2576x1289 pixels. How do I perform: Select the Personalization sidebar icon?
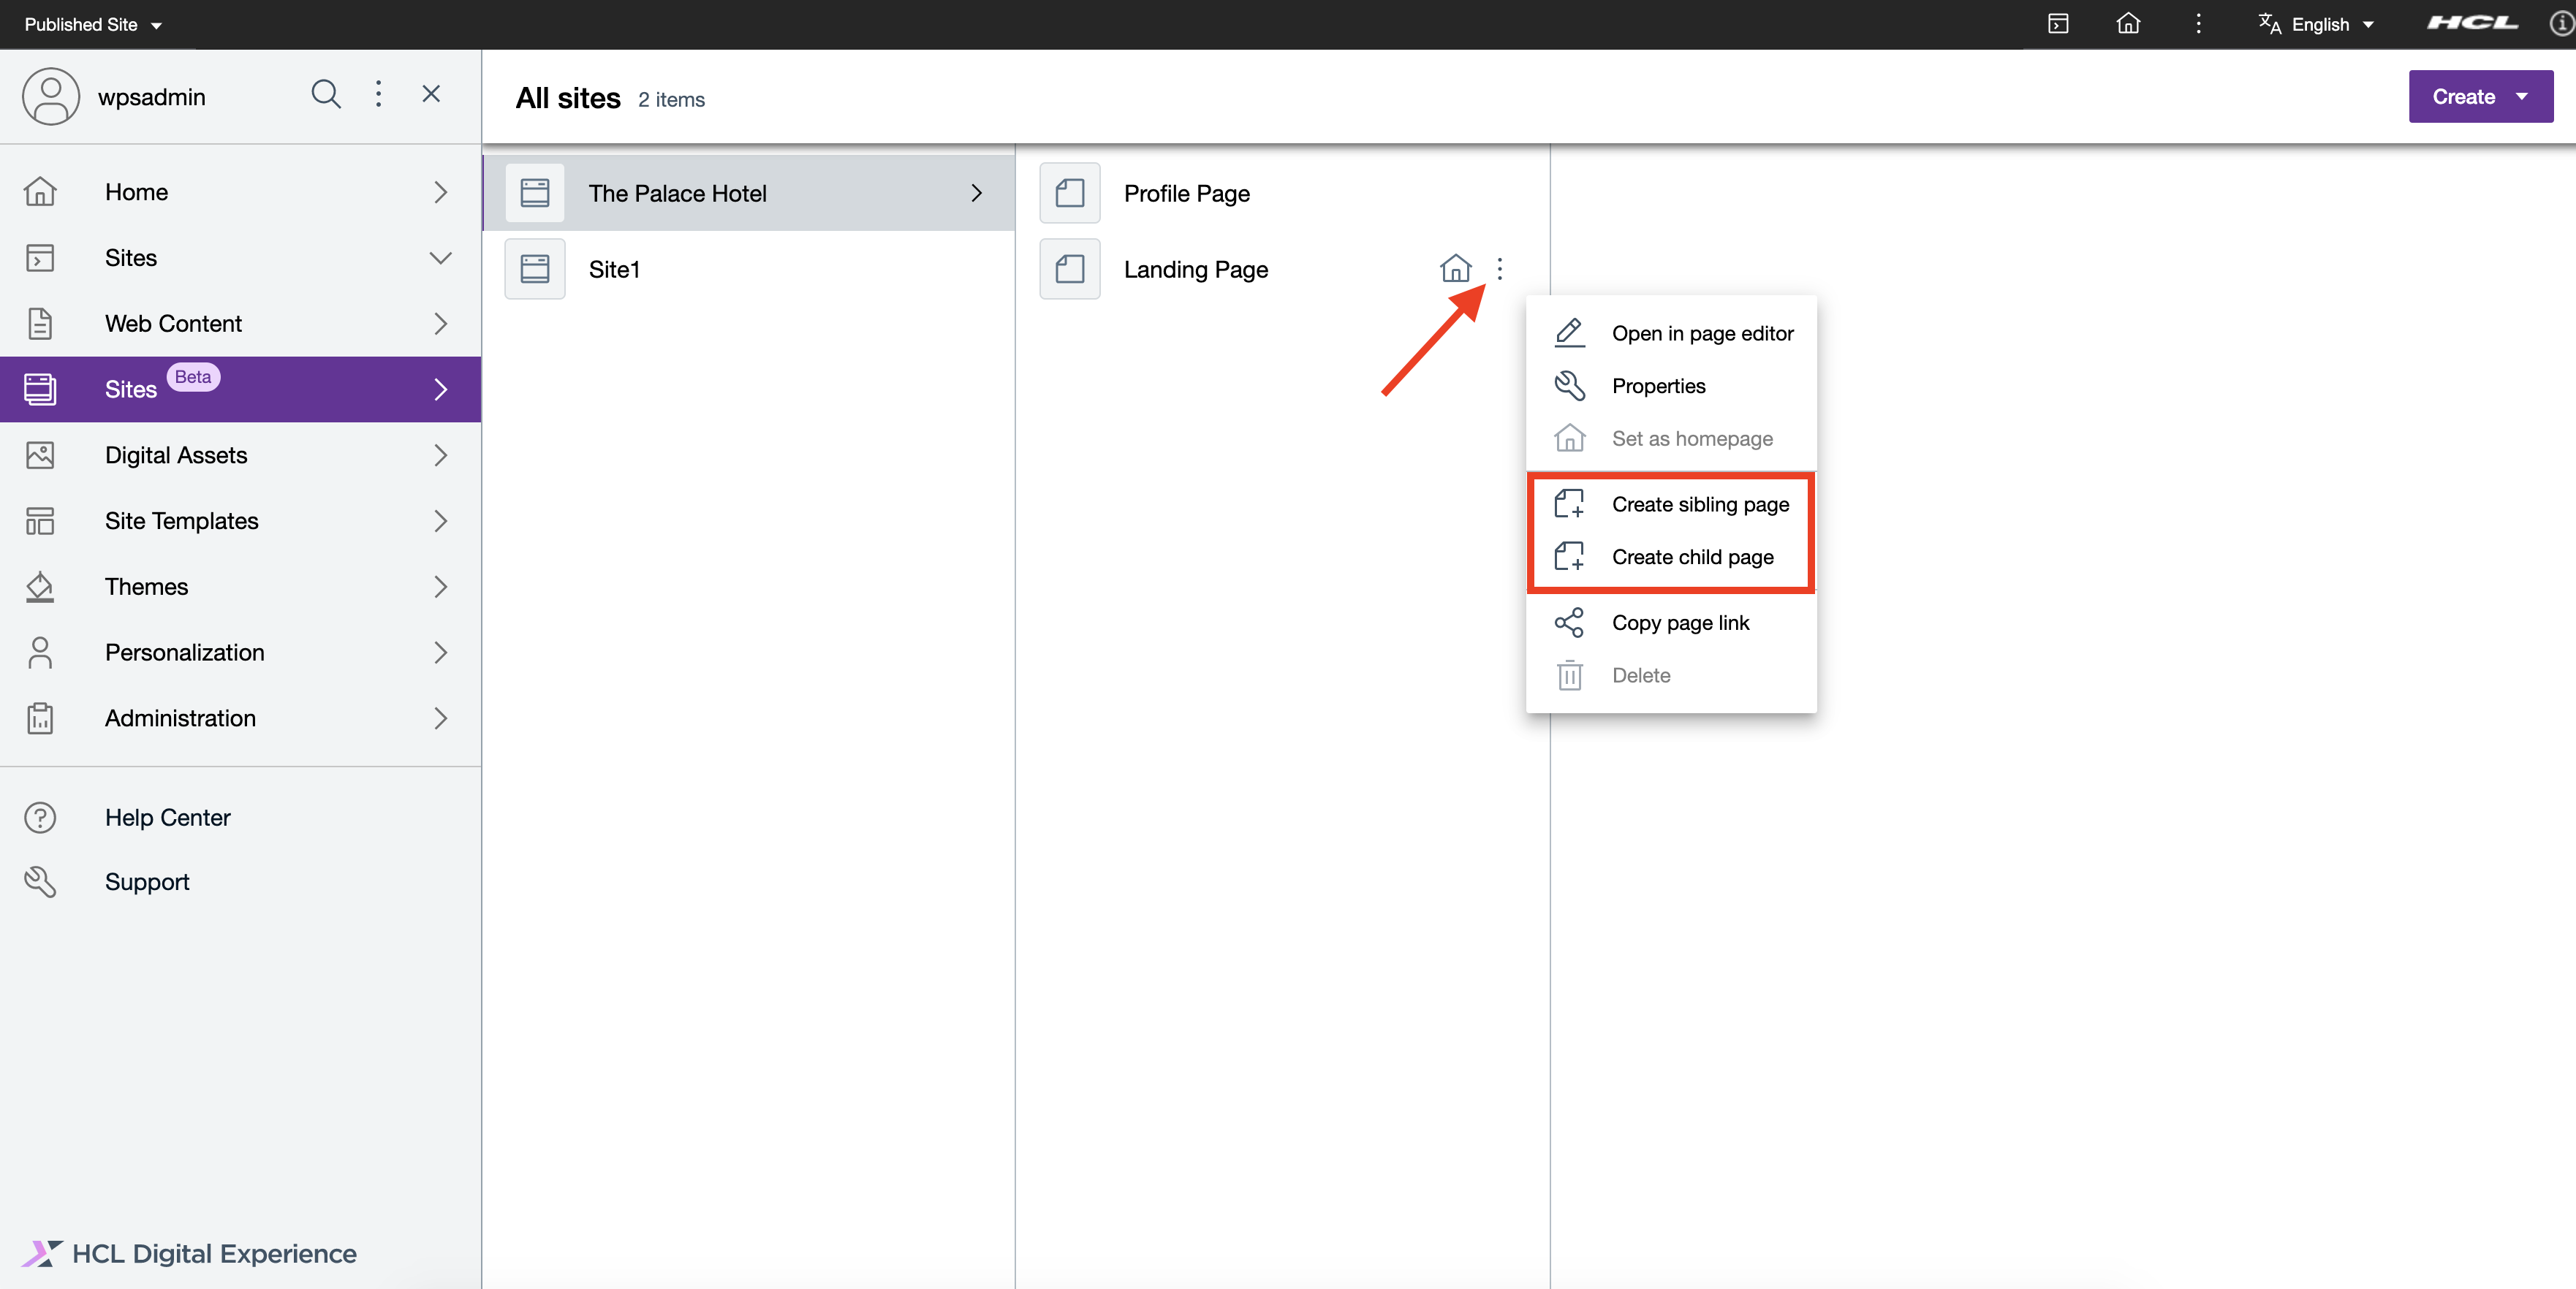pyautogui.click(x=40, y=652)
